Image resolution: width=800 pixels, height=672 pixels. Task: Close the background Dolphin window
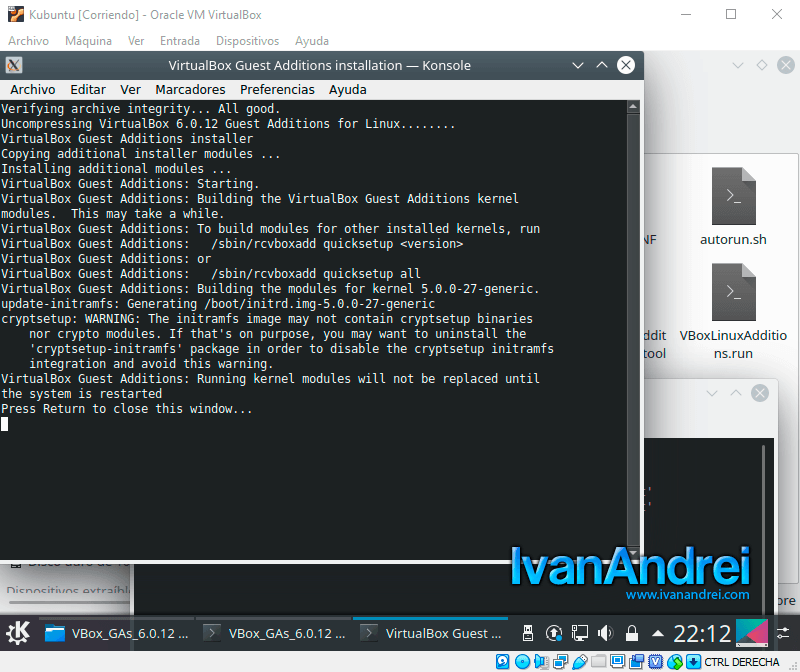[786, 65]
